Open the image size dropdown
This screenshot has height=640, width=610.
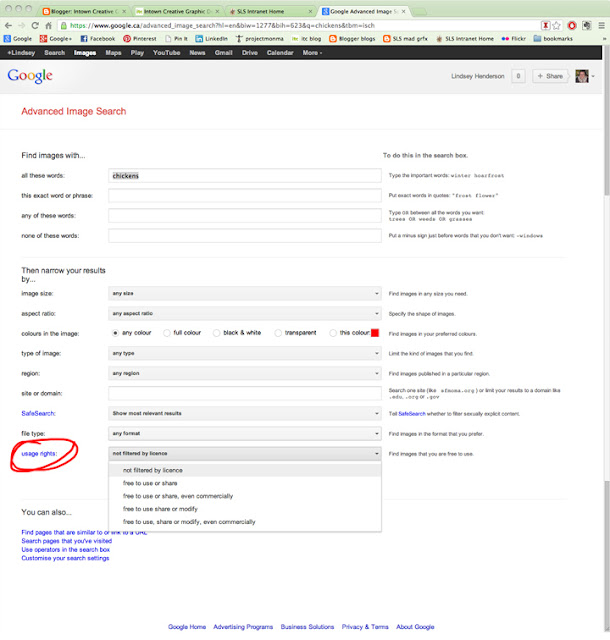245,293
